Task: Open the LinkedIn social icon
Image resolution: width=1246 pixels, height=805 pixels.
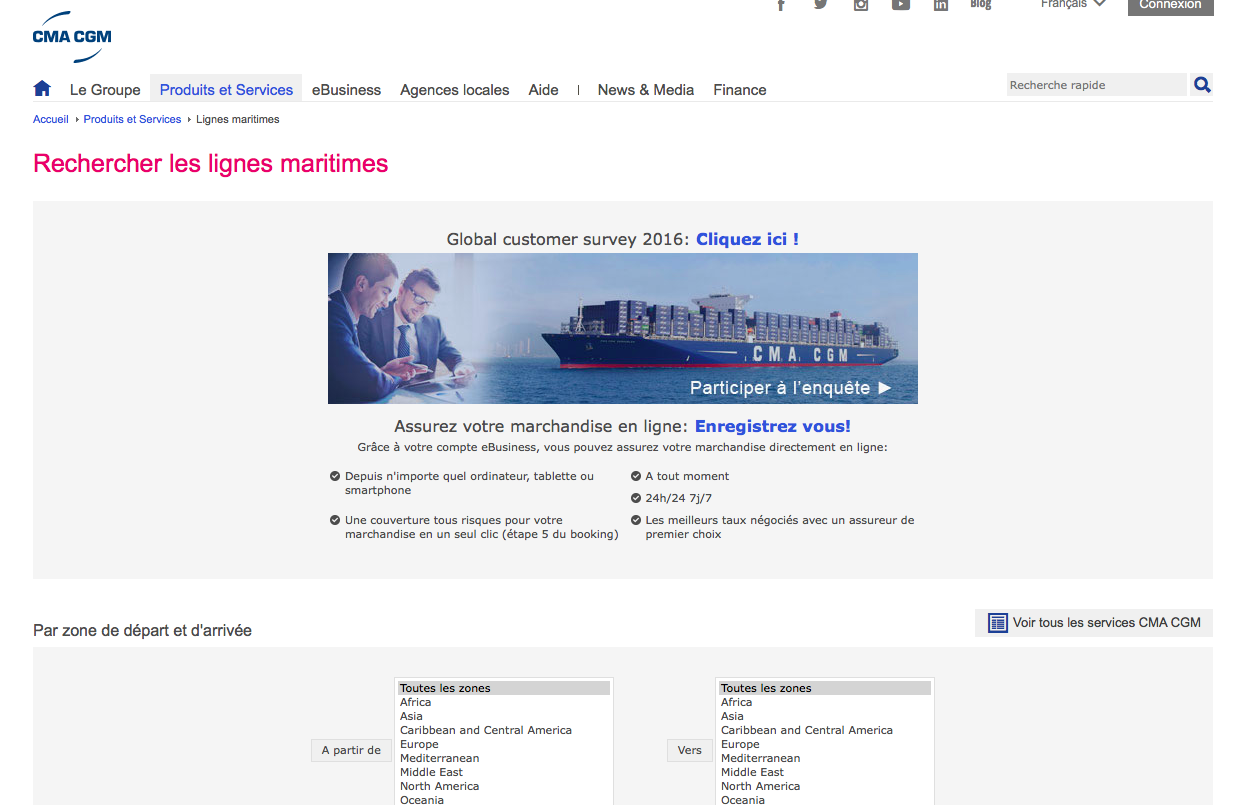Action: click(941, 4)
